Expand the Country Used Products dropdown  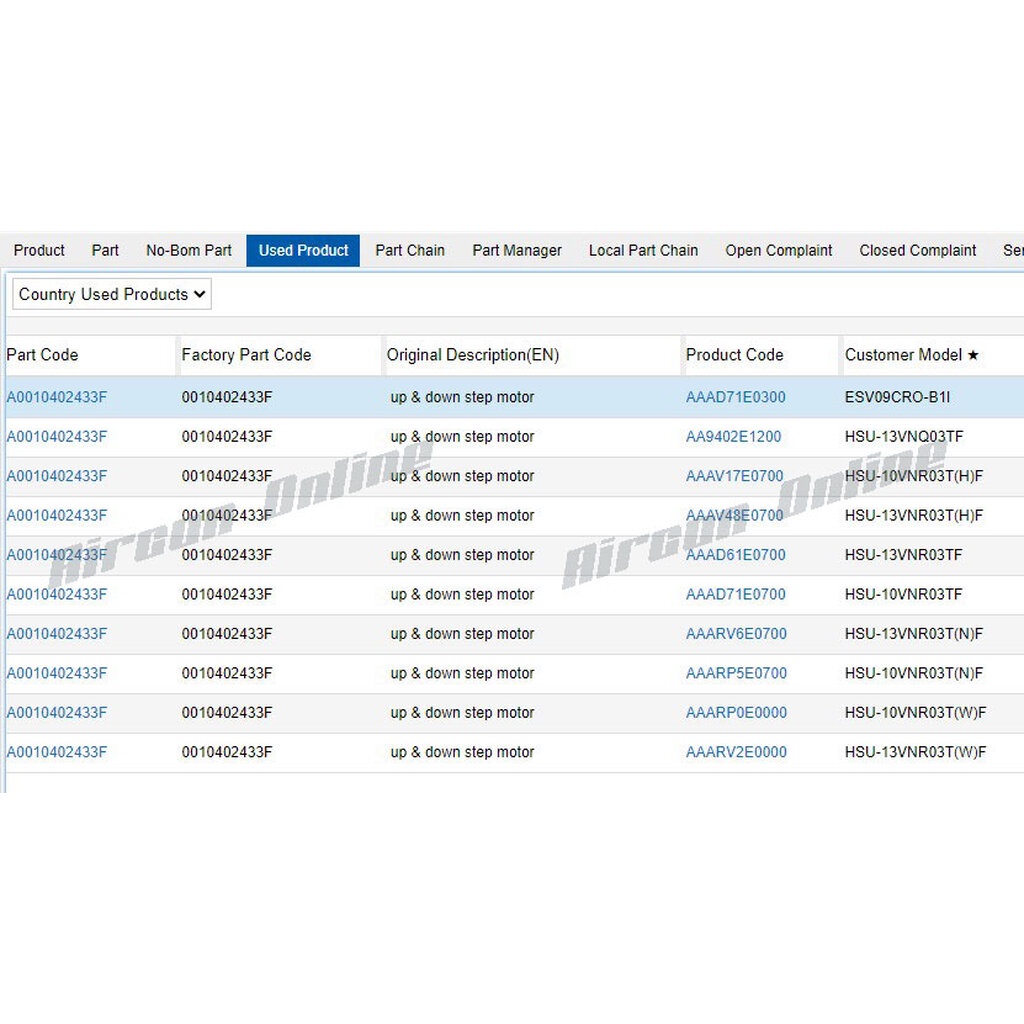coord(112,295)
